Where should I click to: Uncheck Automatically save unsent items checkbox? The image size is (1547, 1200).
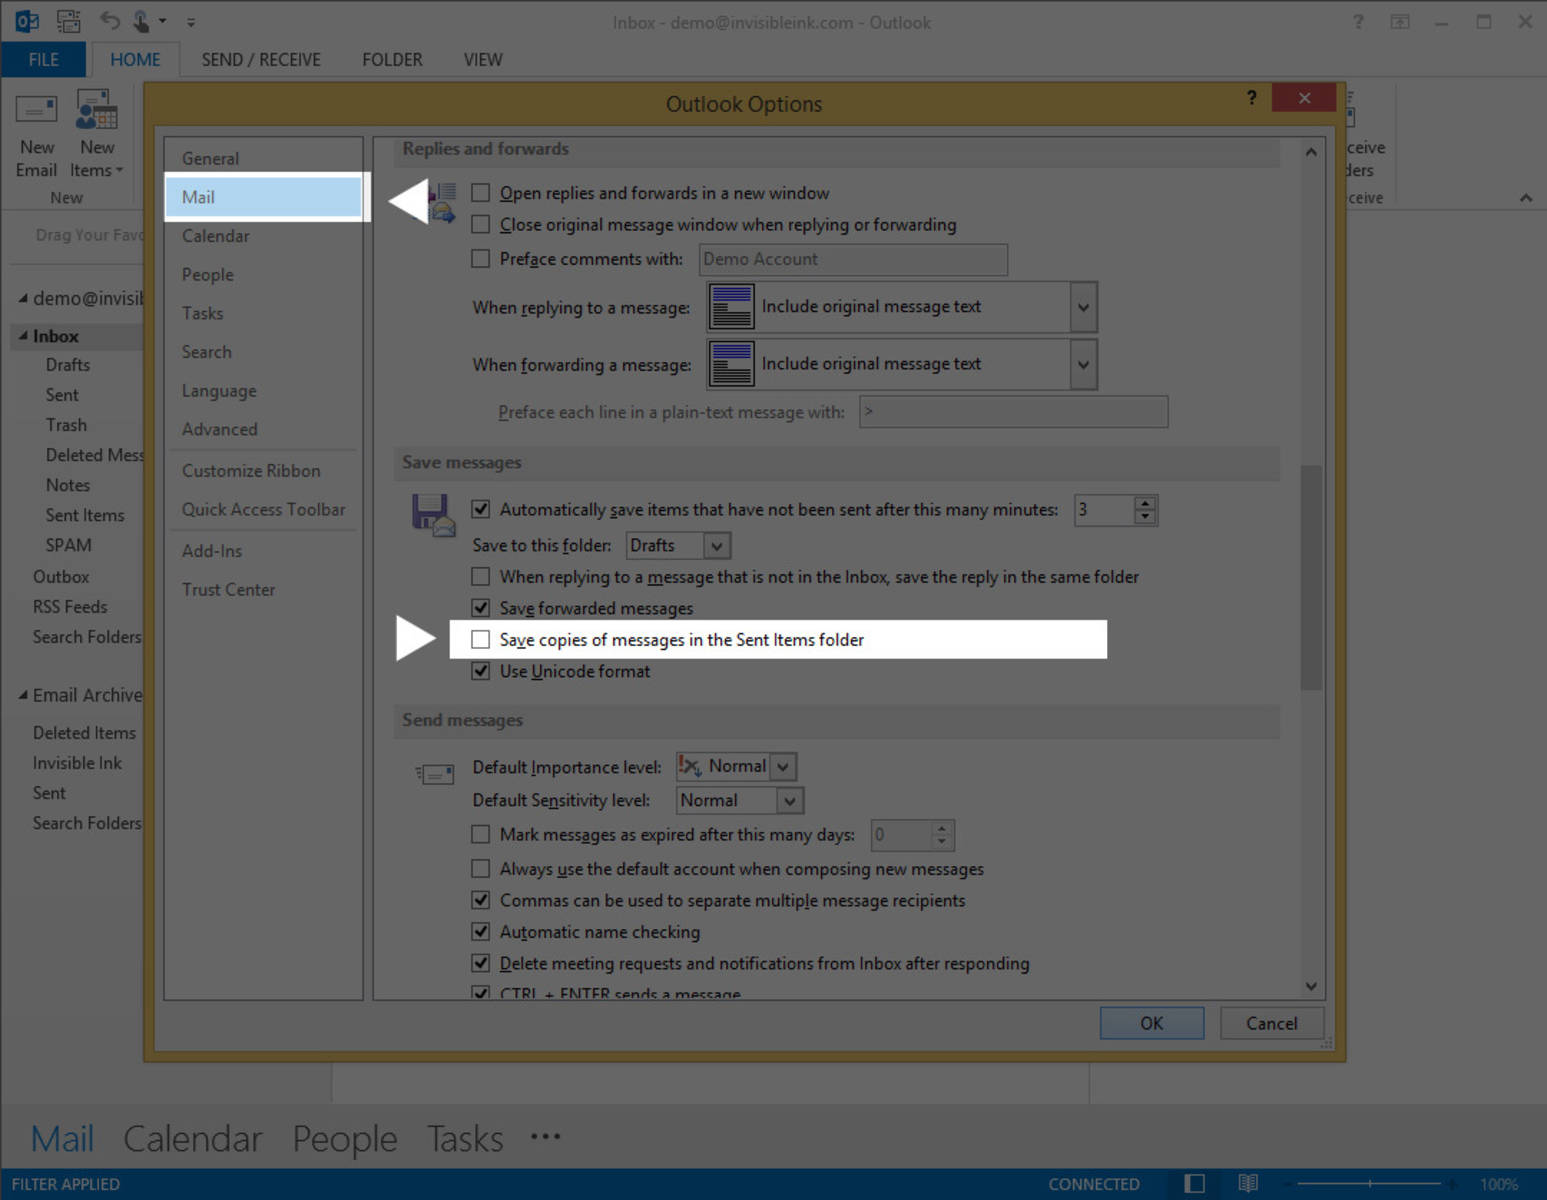[x=481, y=509]
